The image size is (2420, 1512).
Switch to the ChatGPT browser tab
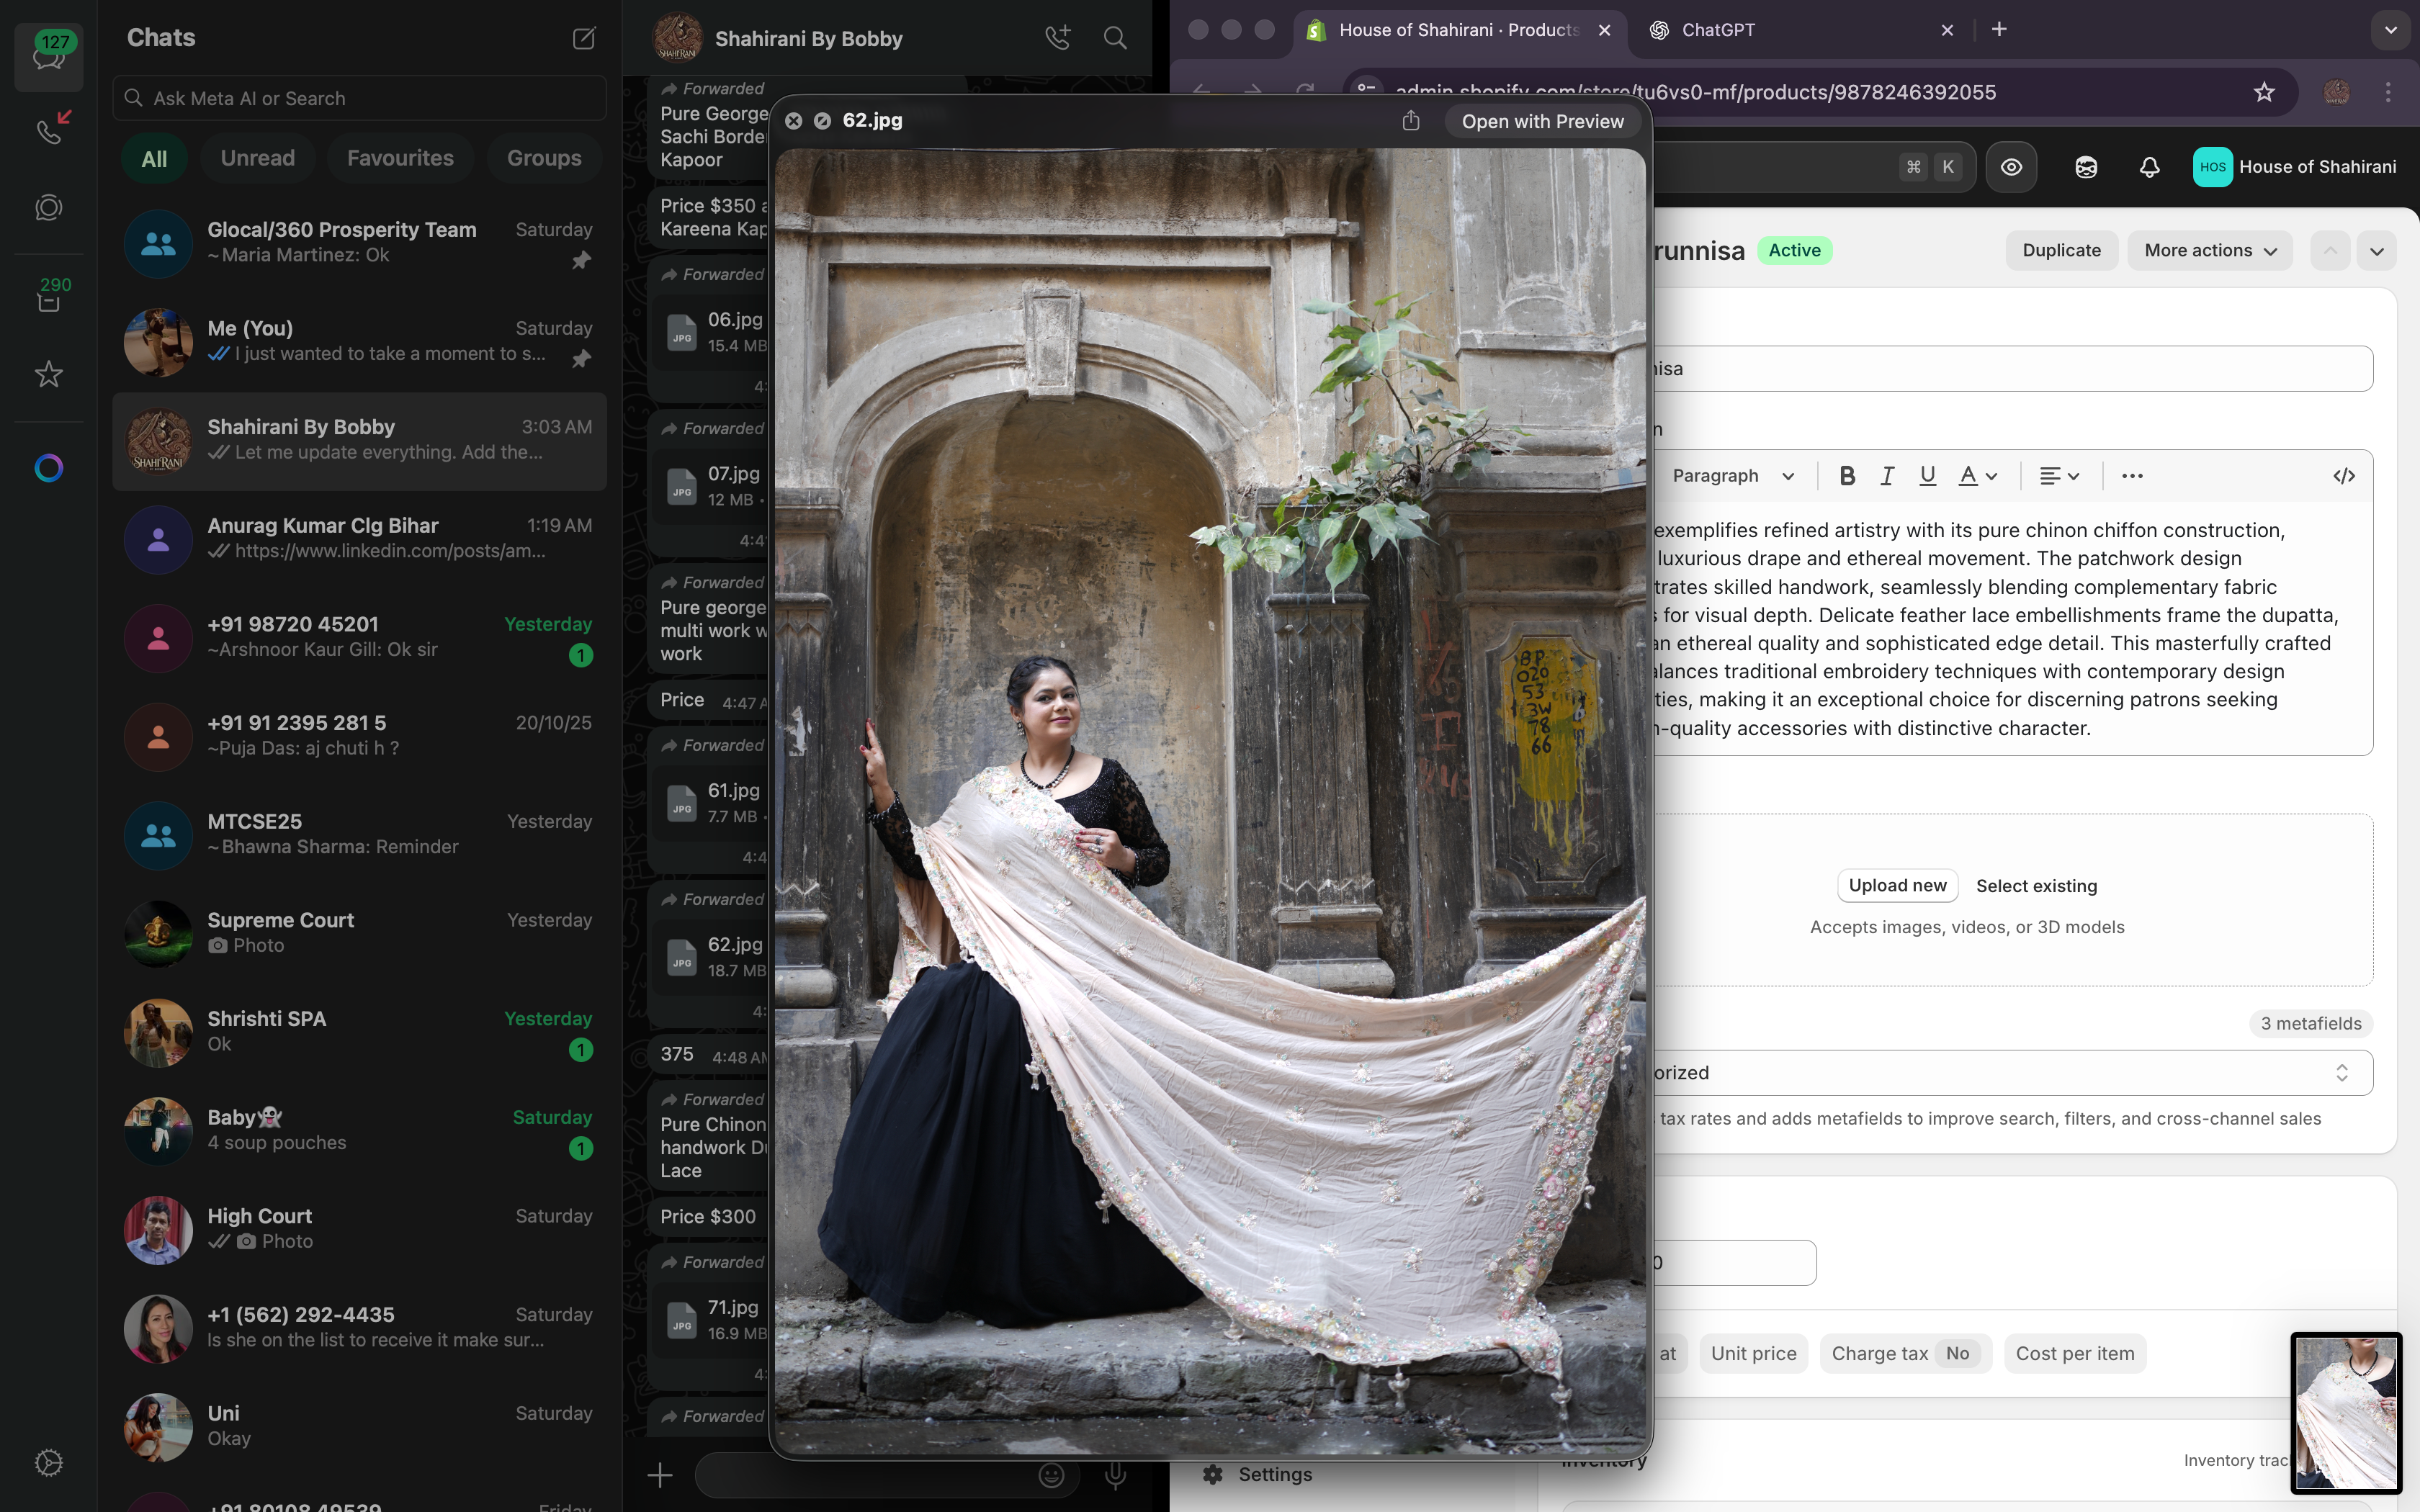(1717, 30)
